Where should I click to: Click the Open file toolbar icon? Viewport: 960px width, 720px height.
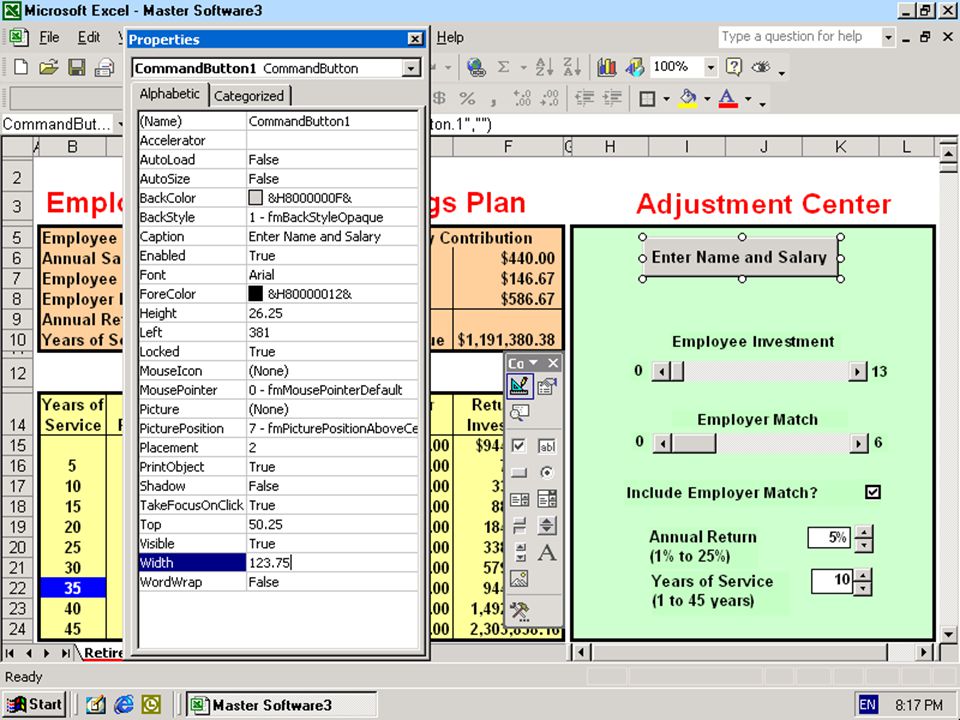point(49,67)
